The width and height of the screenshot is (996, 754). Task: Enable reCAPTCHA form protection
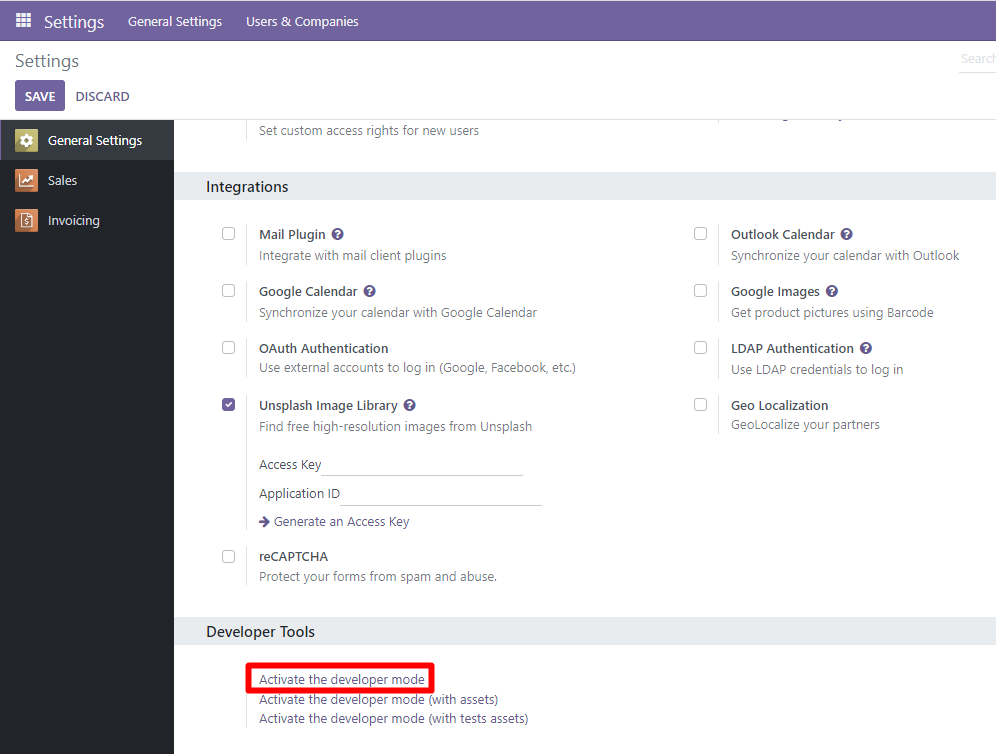click(228, 556)
